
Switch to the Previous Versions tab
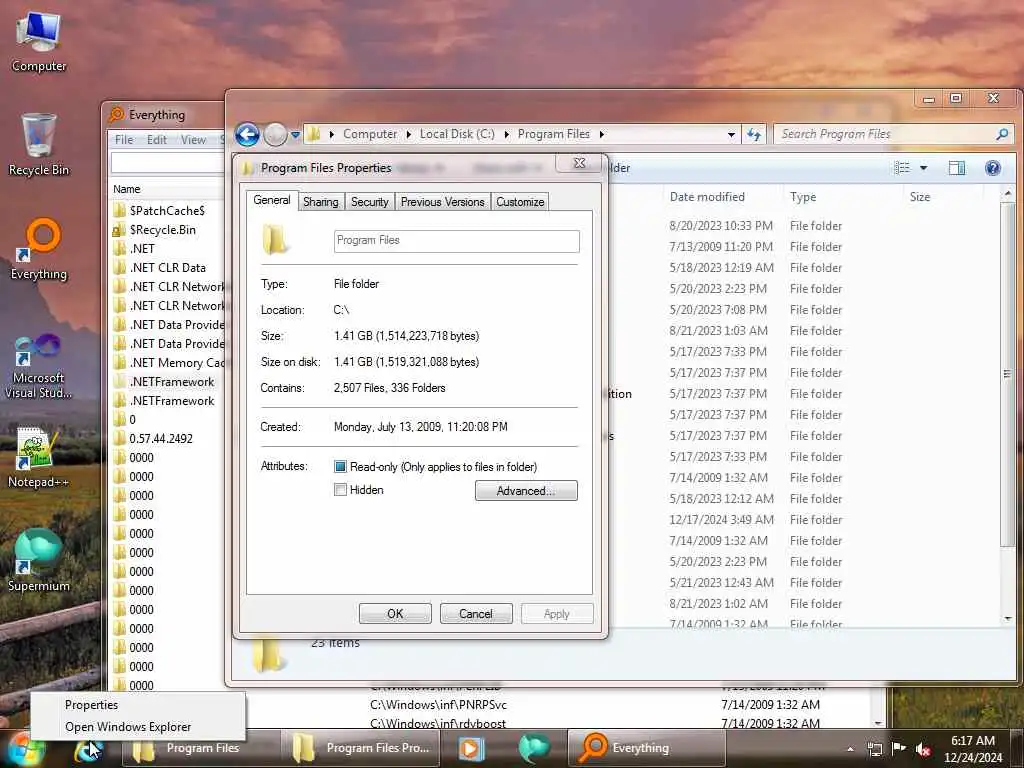(443, 202)
